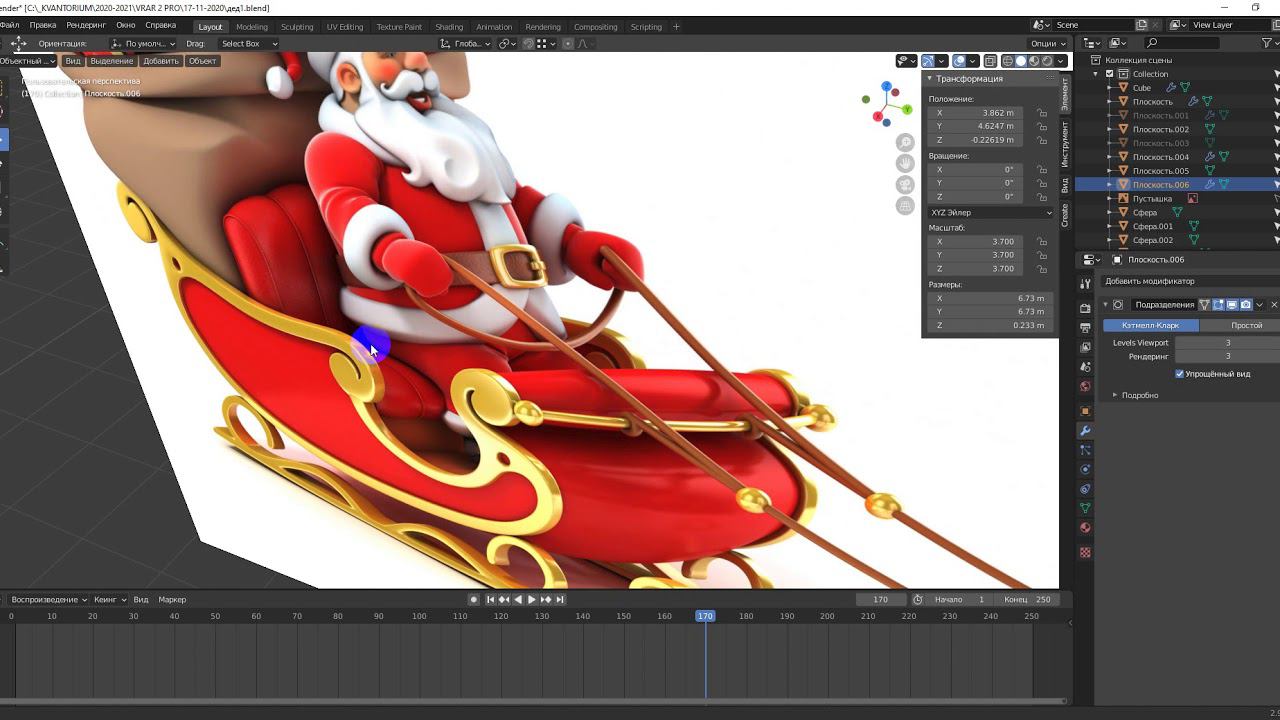This screenshot has width=1280, height=720.
Task: Open the Modifier properties wrench icon
Action: pos(1085,430)
